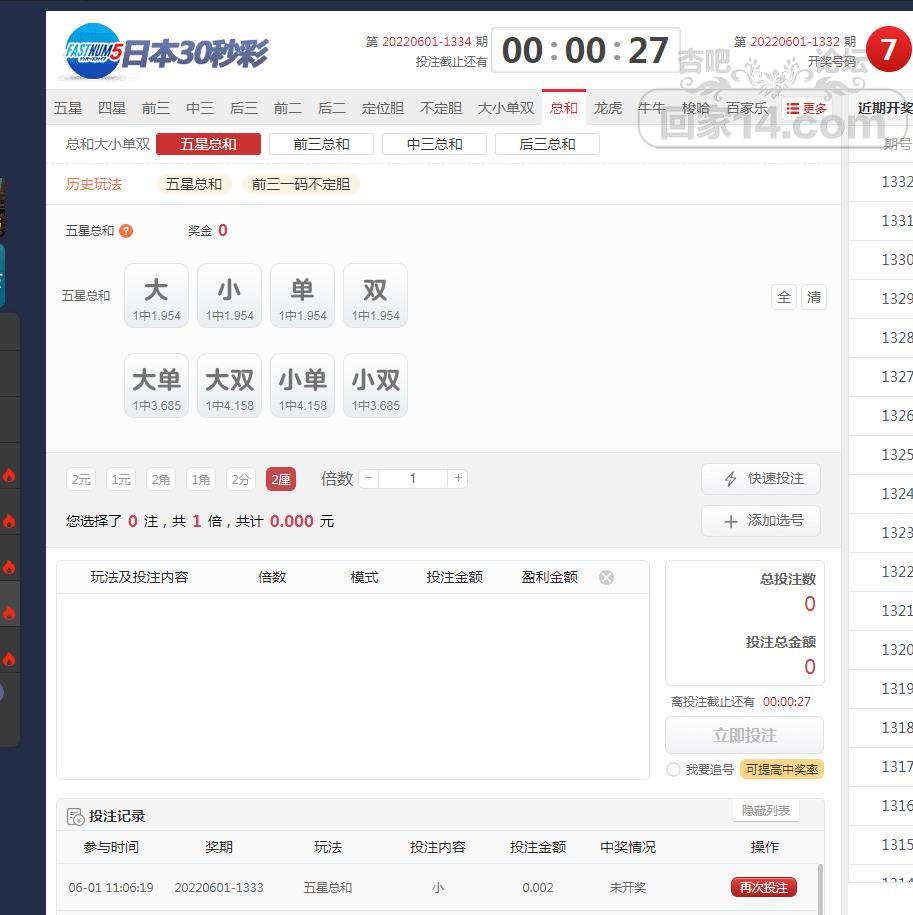Viewport: 913px width, 915px height.
Task: Toggle the 大 bet option
Action: (x=156, y=296)
